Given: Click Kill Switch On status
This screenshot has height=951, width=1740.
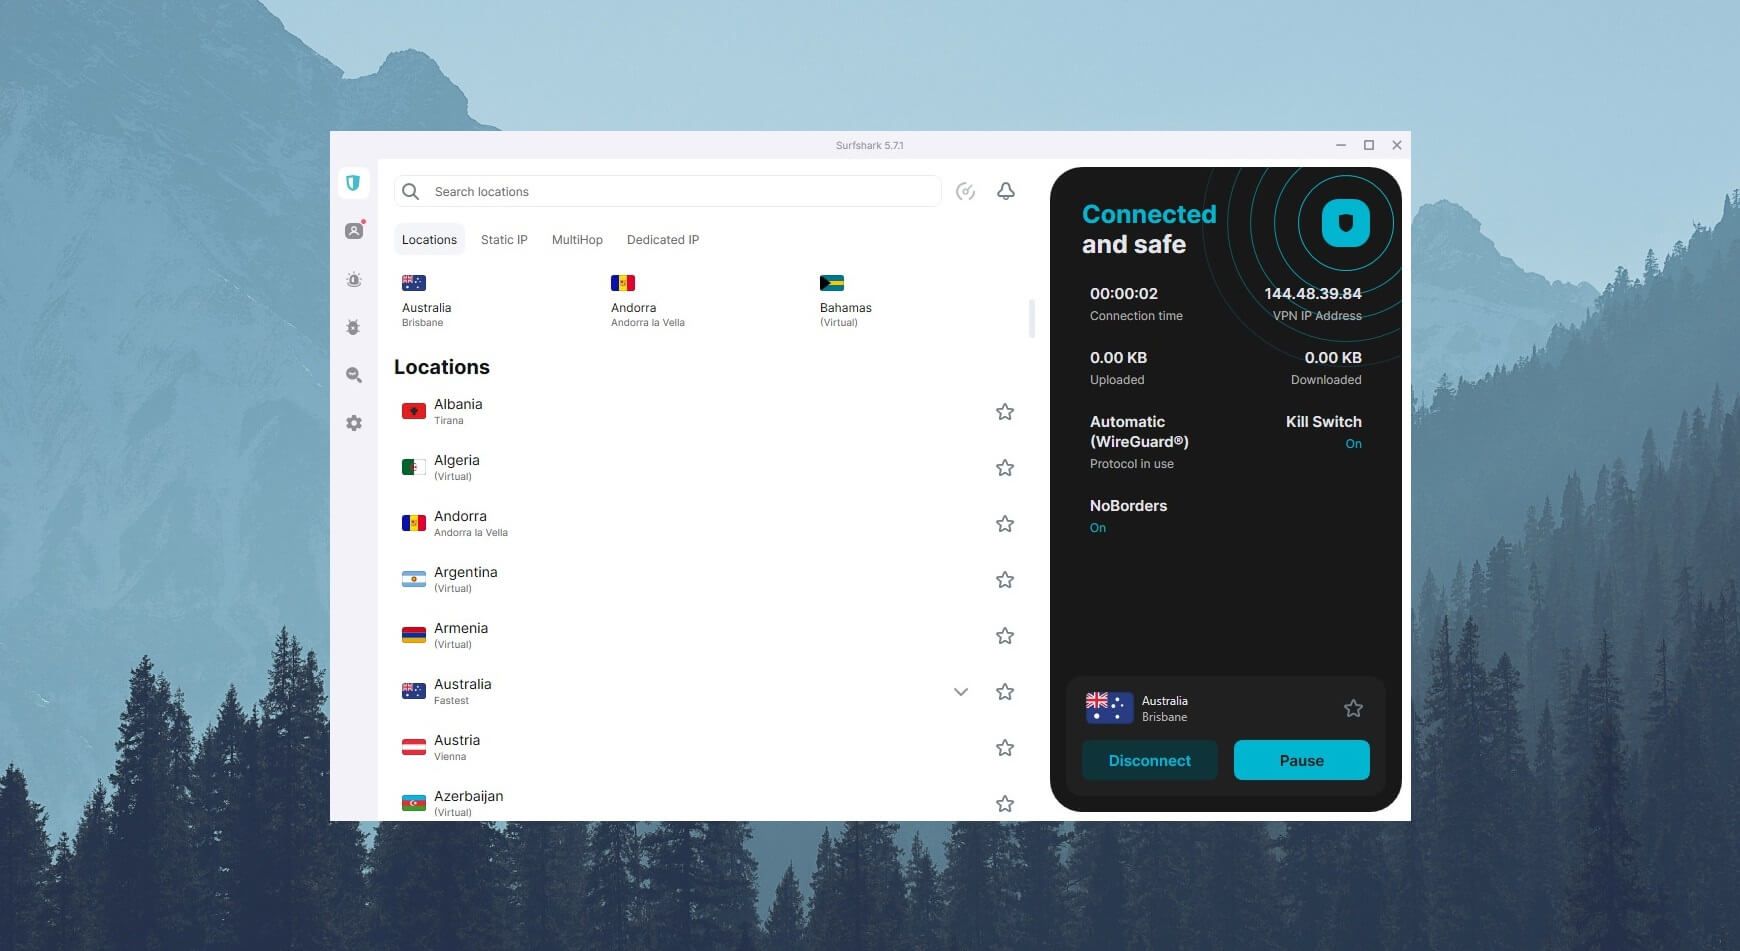Looking at the screenshot, I should click(x=1353, y=444).
